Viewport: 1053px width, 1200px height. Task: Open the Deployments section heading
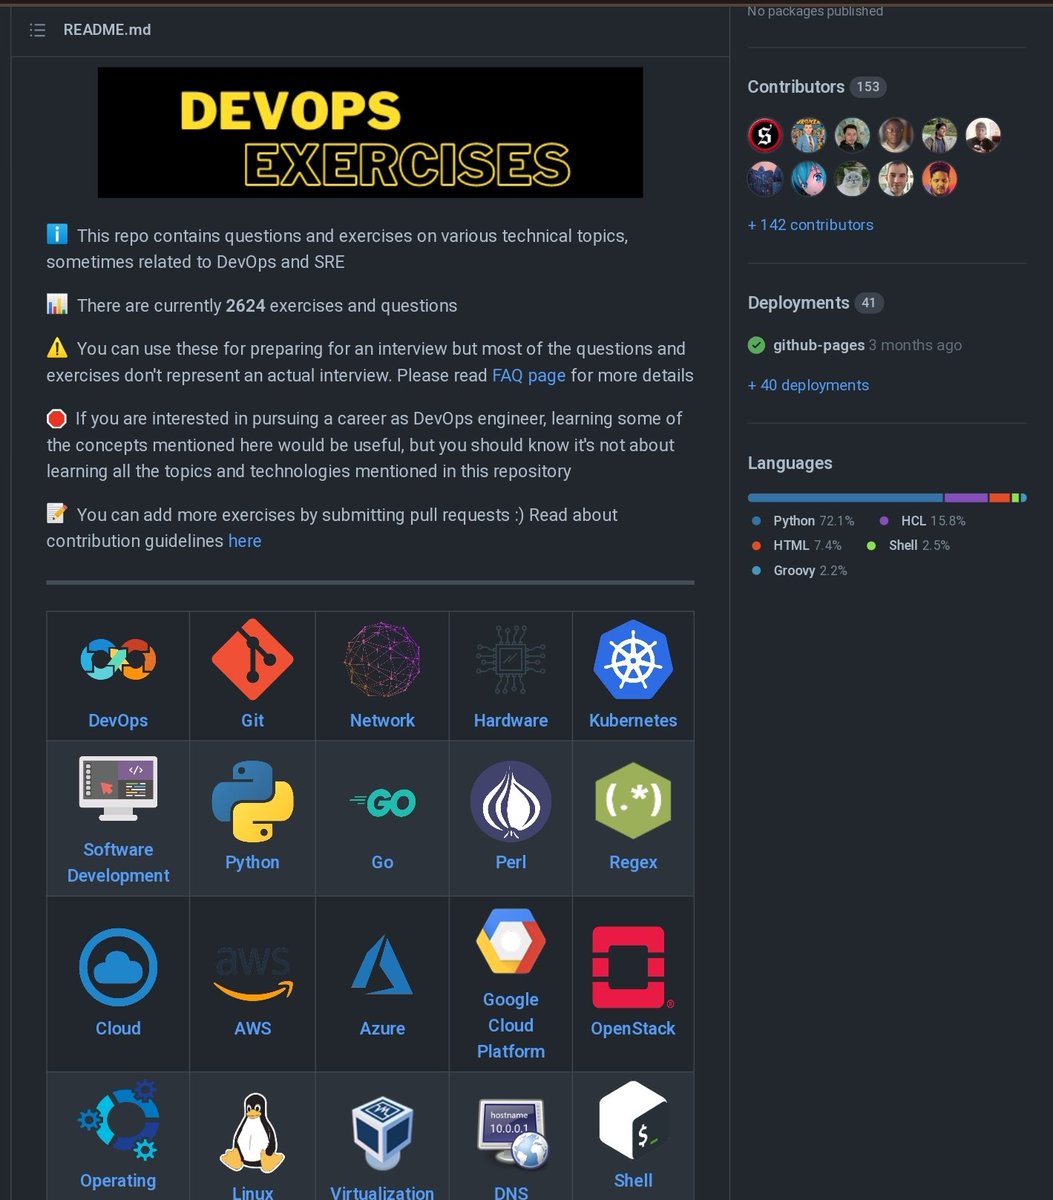pyautogui.click(x=798, y=303)
